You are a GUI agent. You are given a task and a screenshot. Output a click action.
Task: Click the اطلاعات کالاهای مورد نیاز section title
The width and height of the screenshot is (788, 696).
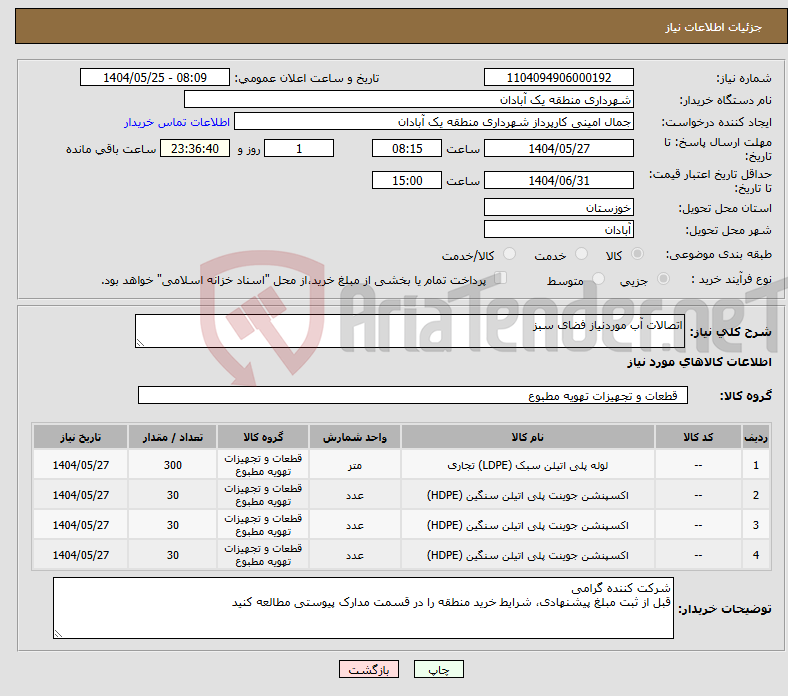(x=699, y=362)
